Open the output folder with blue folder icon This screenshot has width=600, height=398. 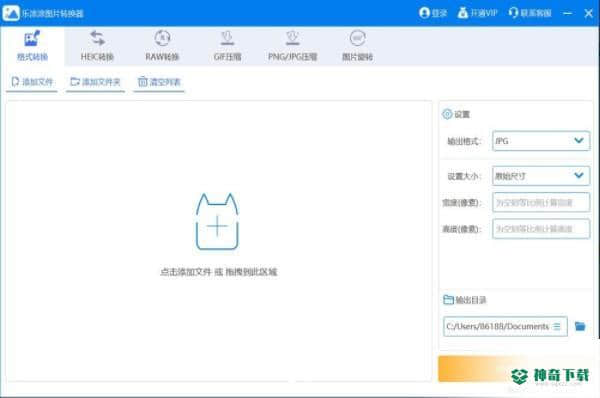pyautogui.click(x=580, y=326)
